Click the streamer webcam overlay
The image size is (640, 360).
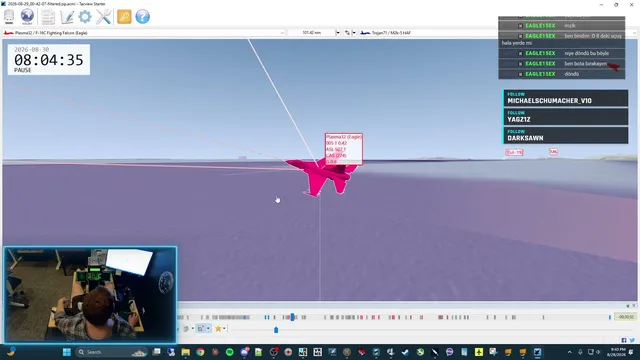coord(90,294)
